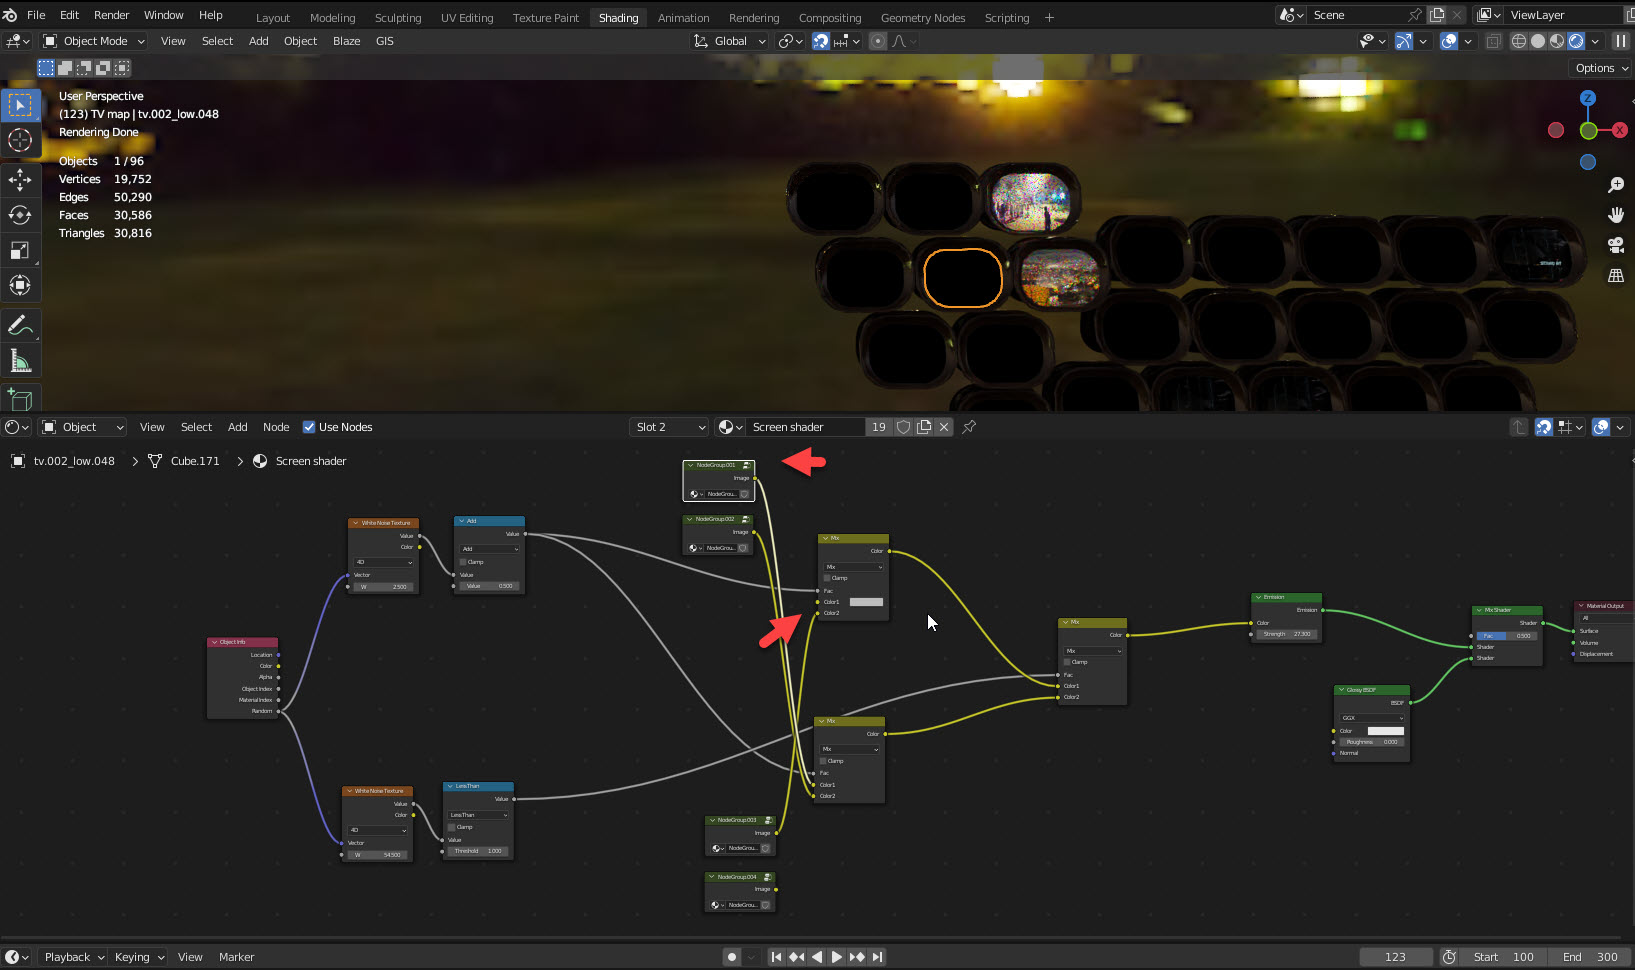Screen dimensions: 1635x970
Task: Choose the Scale tool
Action: (20, 250)
